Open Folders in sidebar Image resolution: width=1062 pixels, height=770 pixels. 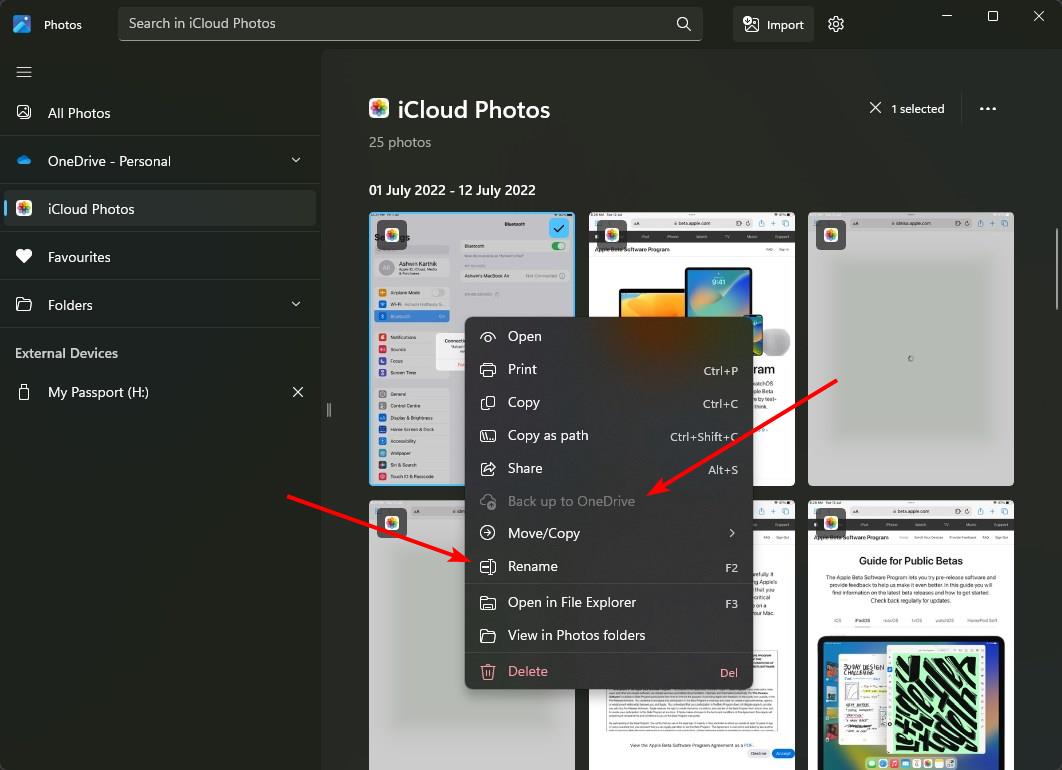[x=160, y=305]
